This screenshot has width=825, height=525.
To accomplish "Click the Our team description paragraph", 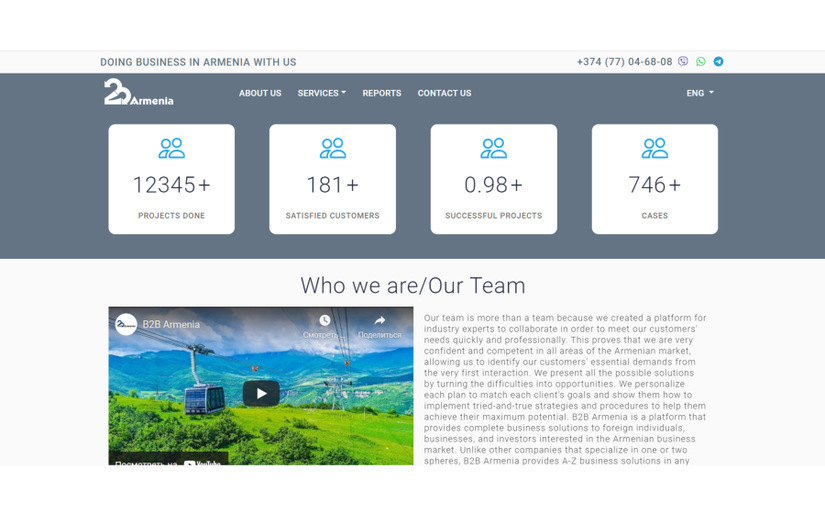I will pyautogui.click(x=565, y=389).
